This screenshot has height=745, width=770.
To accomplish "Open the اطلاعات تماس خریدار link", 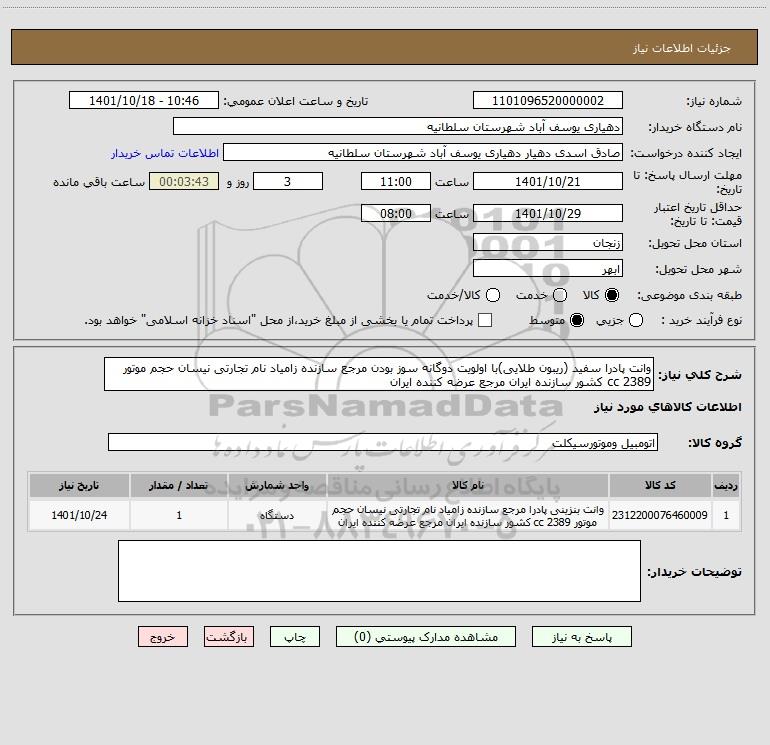I will [x=165, y=153].
